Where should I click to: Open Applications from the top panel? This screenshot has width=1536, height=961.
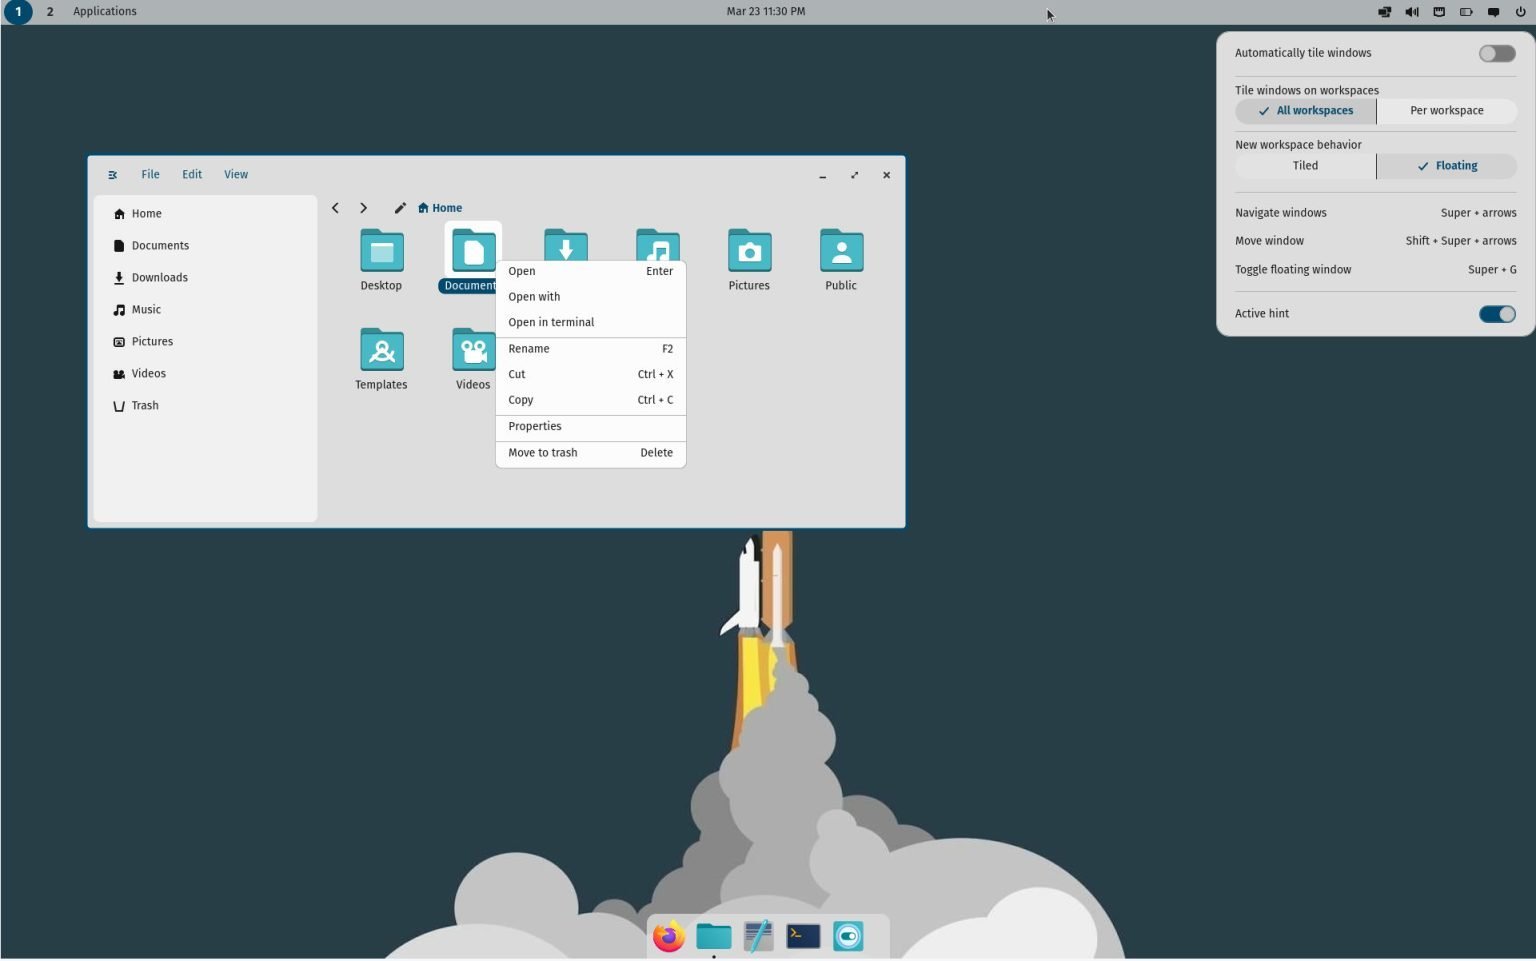(x=104, y=11)
